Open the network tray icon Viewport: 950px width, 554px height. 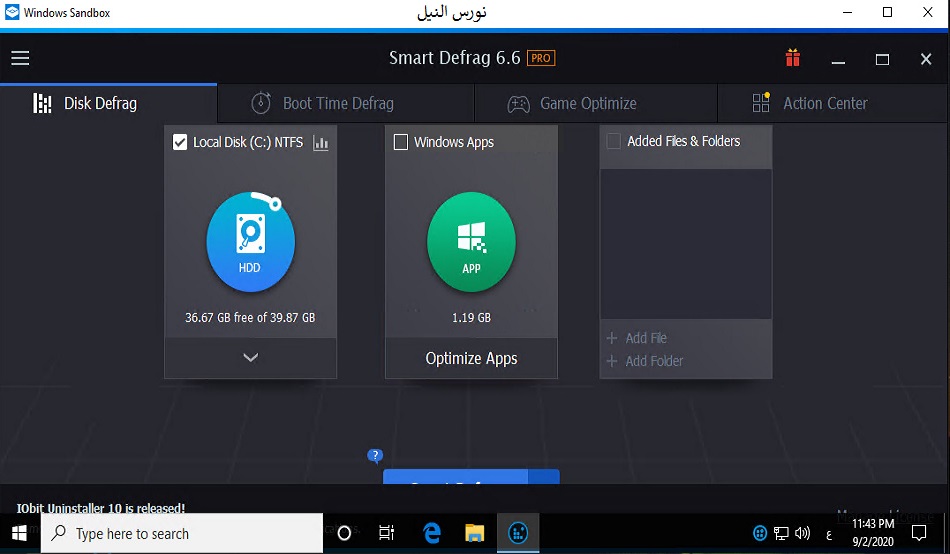tap(782, 533)
